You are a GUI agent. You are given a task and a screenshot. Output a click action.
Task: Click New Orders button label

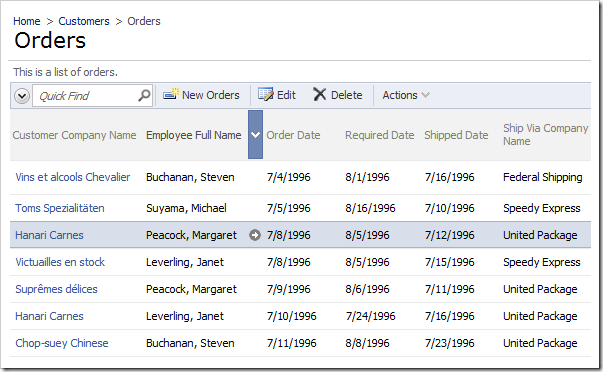pos(211,95)
